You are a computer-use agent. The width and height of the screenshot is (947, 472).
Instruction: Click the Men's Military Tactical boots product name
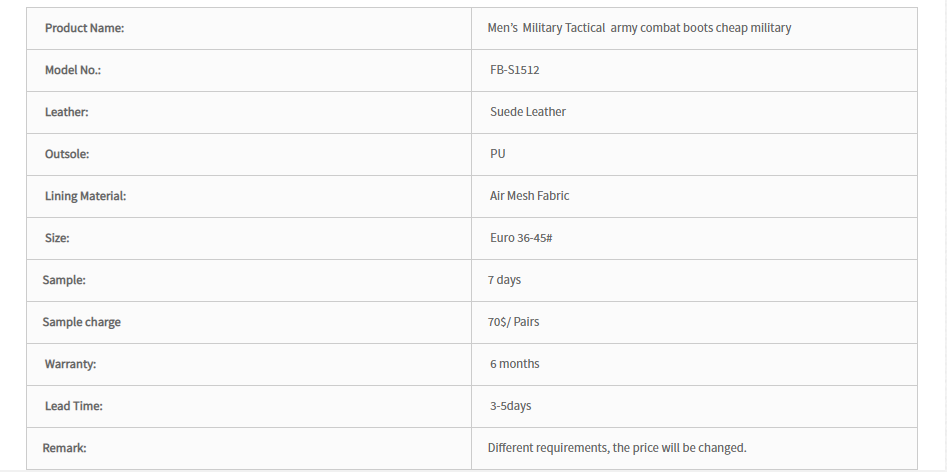click(x=639, y=28)
